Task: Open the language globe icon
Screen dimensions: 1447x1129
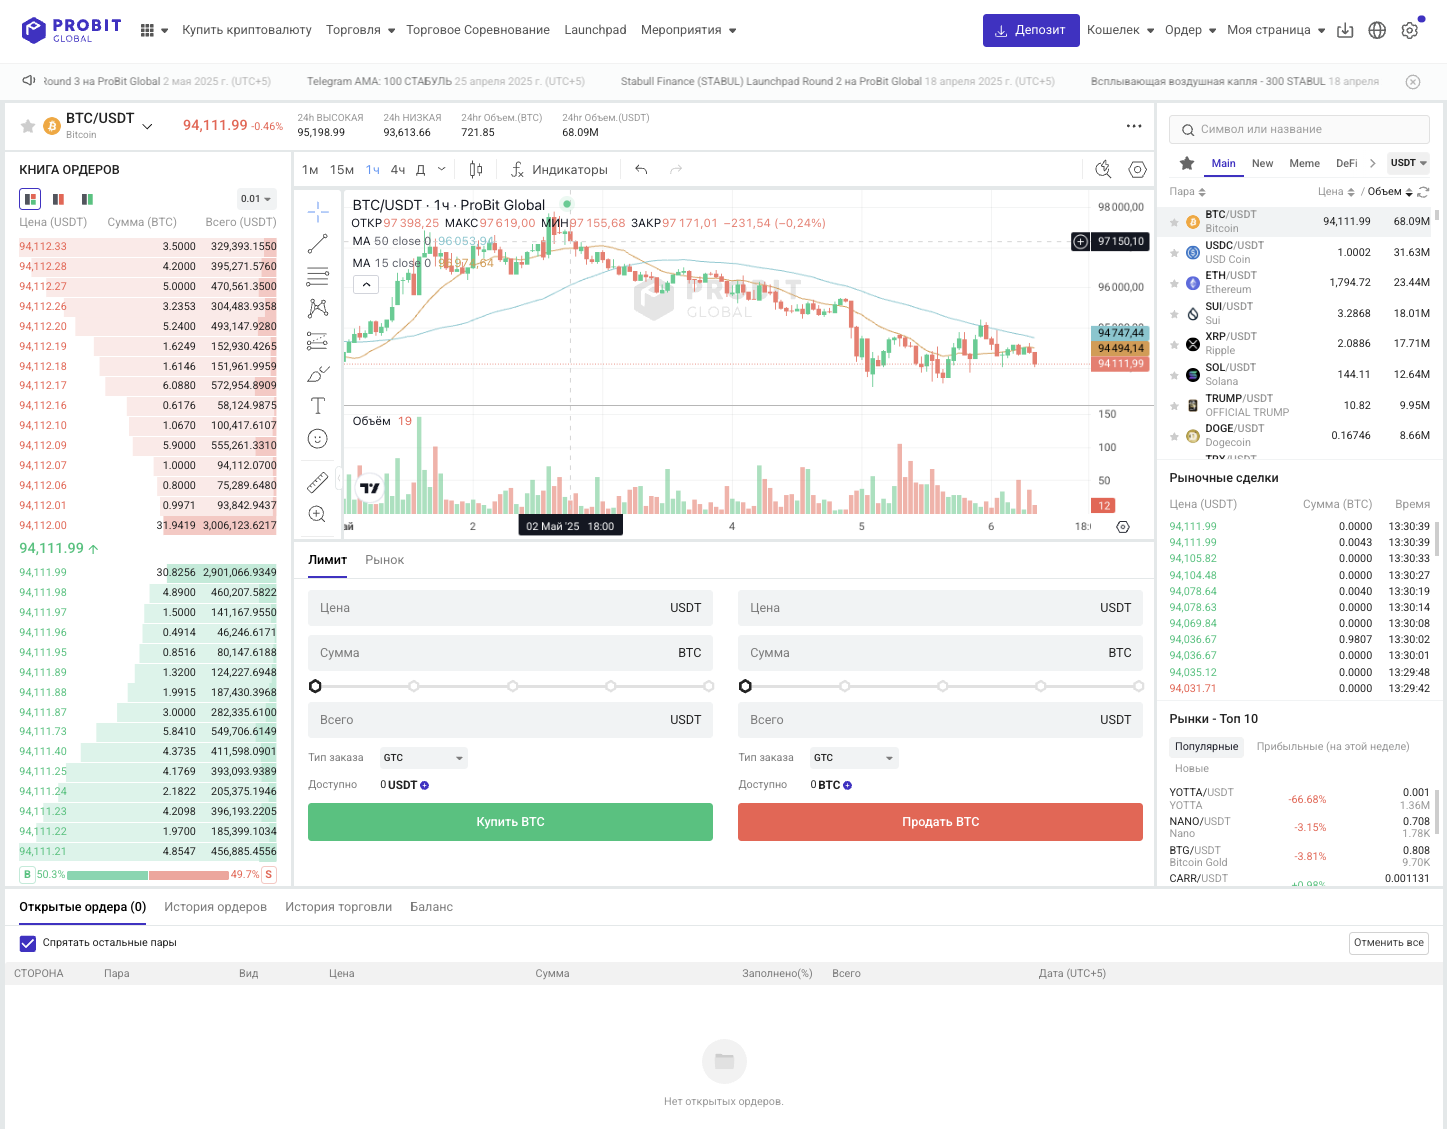Action: pyautogui.click(x=1377, y=30)
